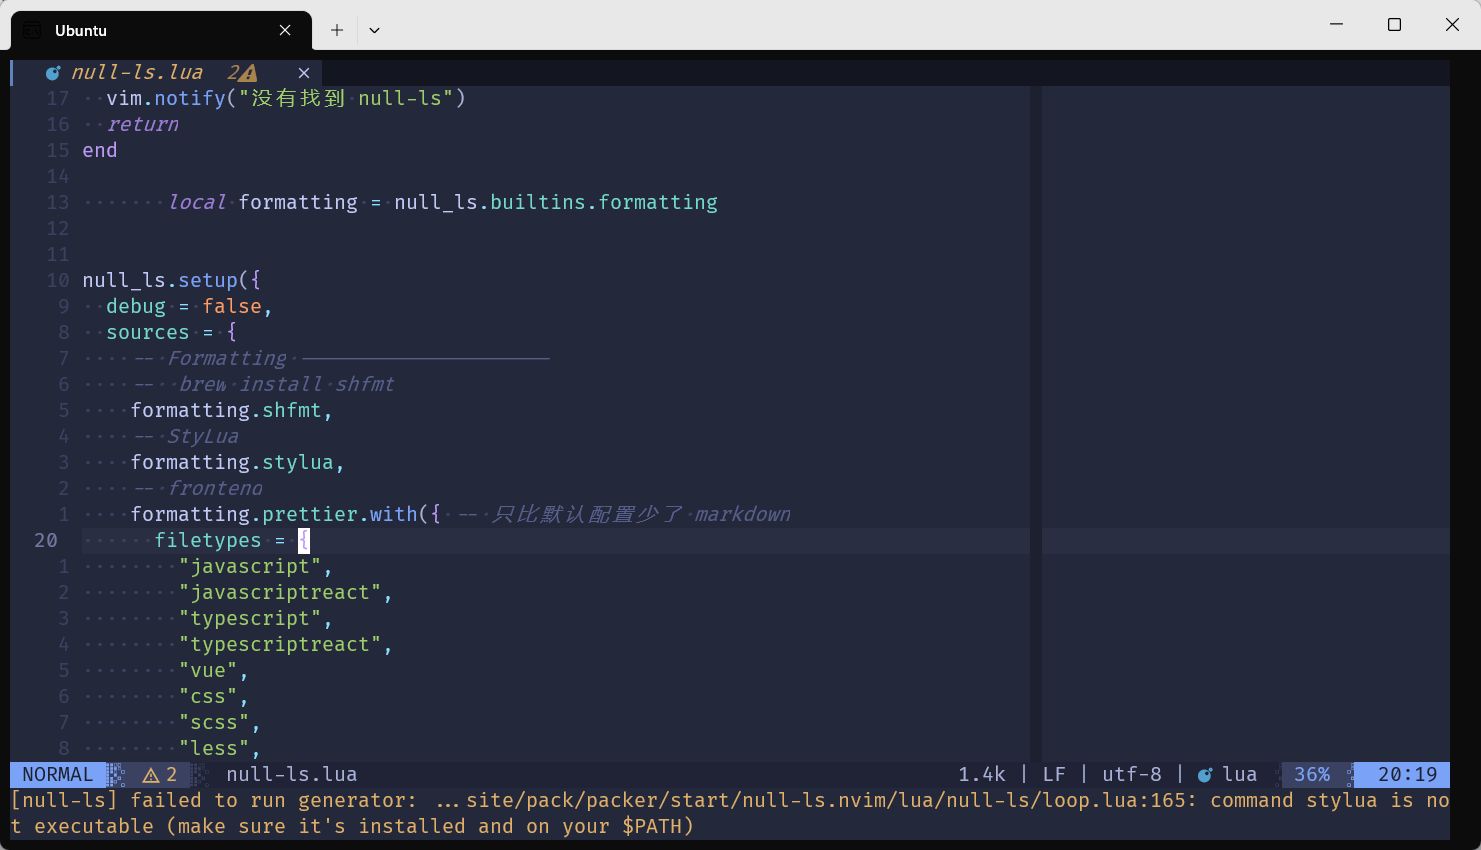Click the "typescript" string
The image size is (1481, 850).
(250, 618)
